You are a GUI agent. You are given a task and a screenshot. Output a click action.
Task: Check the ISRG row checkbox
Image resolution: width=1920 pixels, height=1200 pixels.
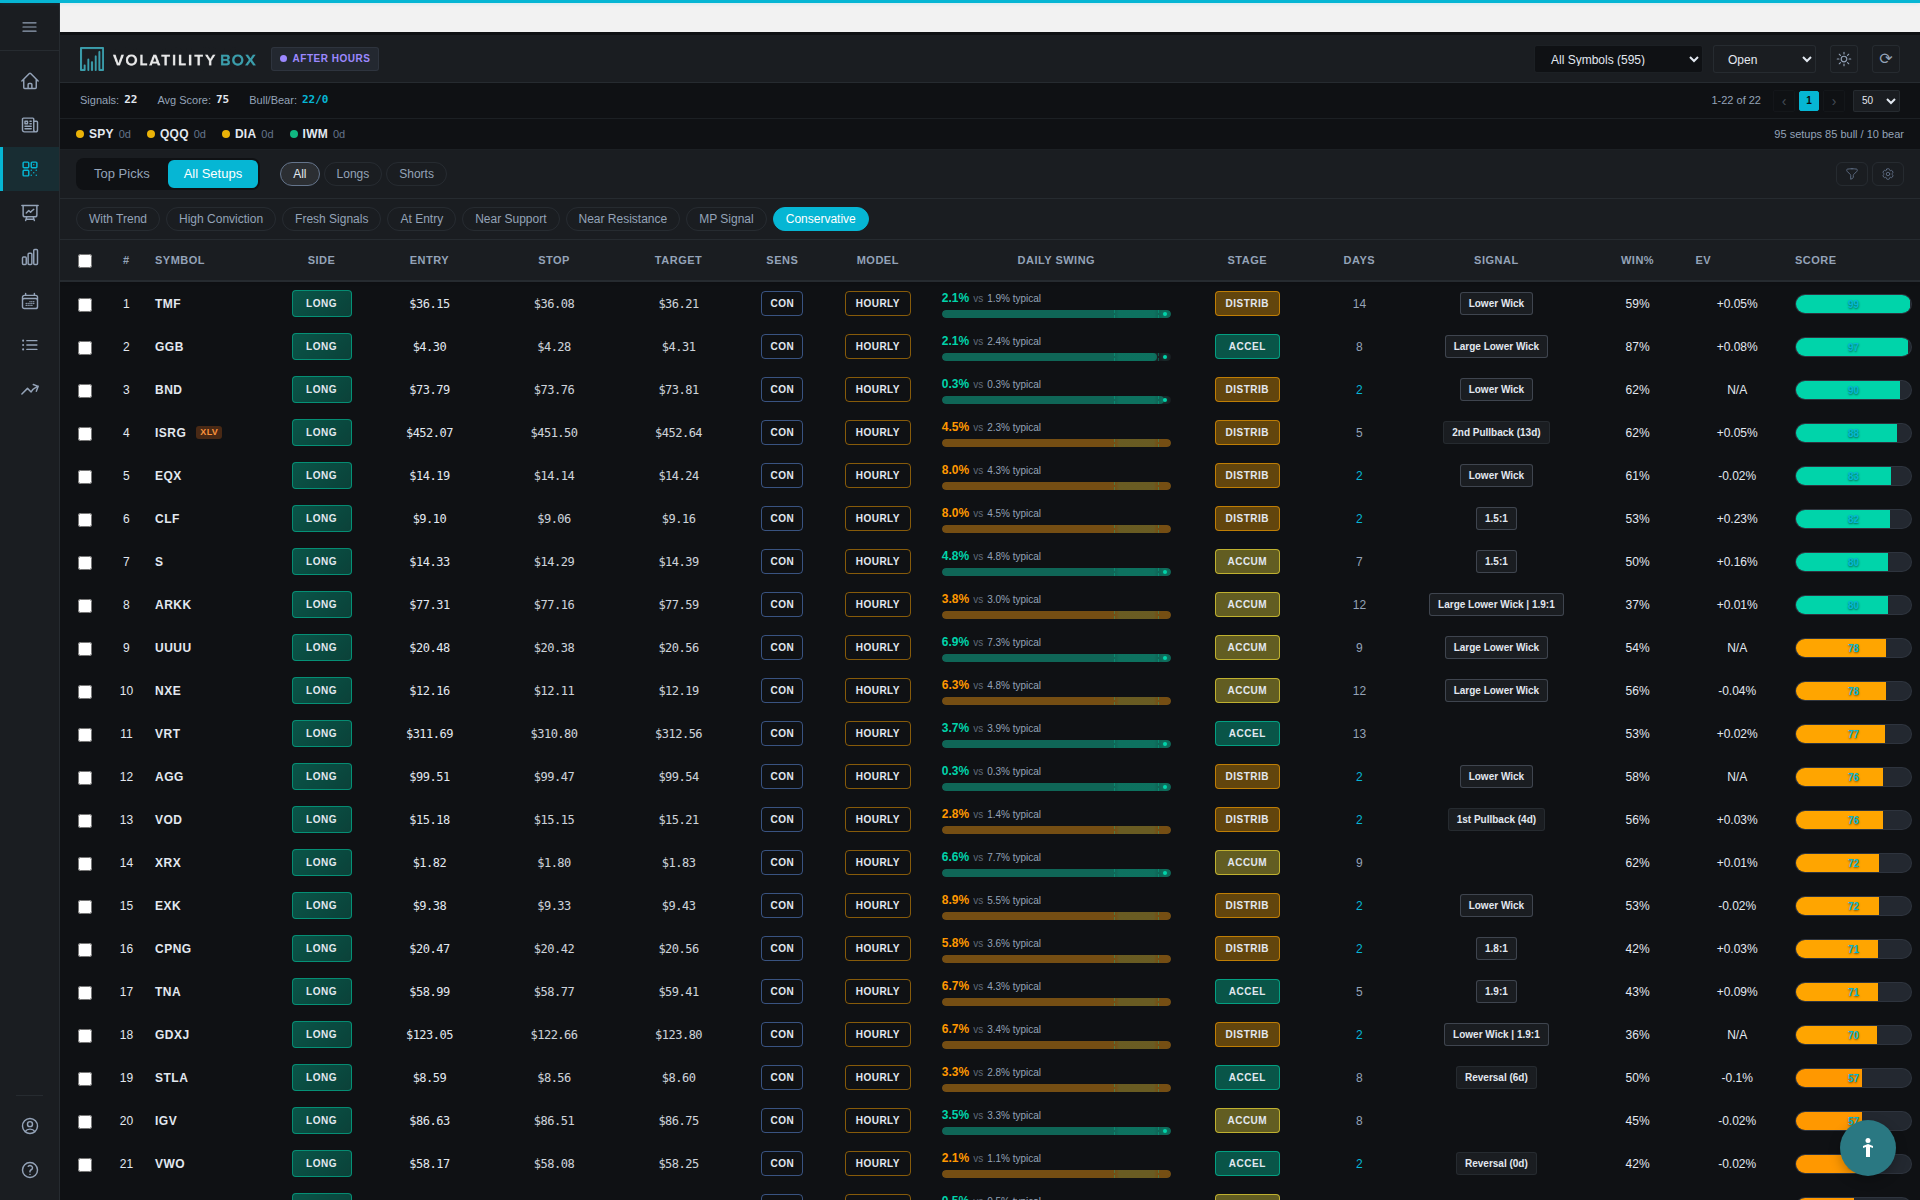click(x=85, y=433)
